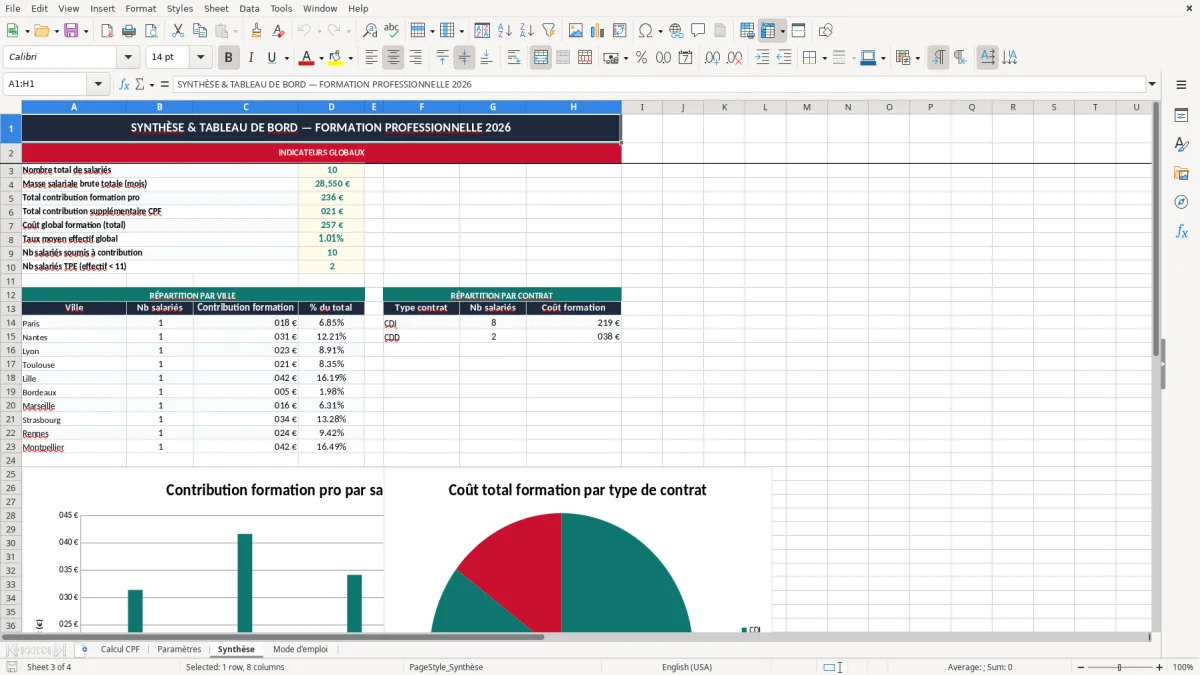Click the font color red A swatch
The height and width of the screenshot is (675, 1200).
click(308, 58)
